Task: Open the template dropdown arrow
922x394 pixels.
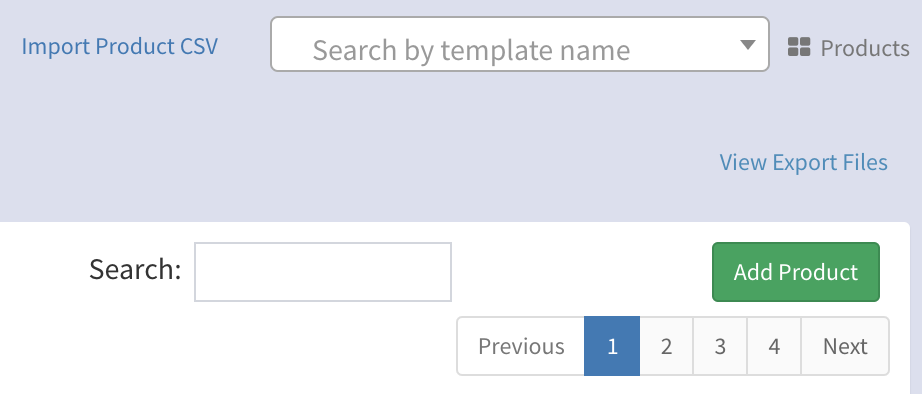Action: click(x=747, y=45)
